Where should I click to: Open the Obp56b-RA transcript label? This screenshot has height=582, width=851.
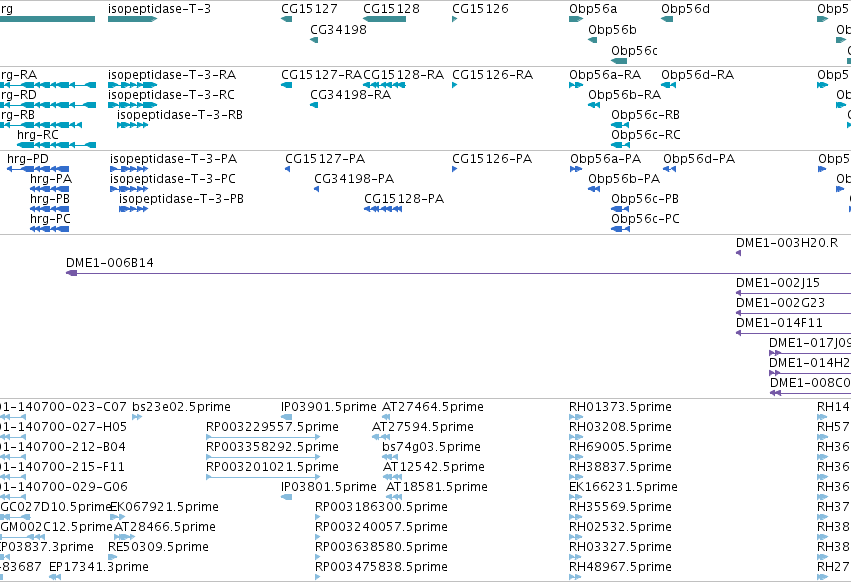(x=625, y=94)
